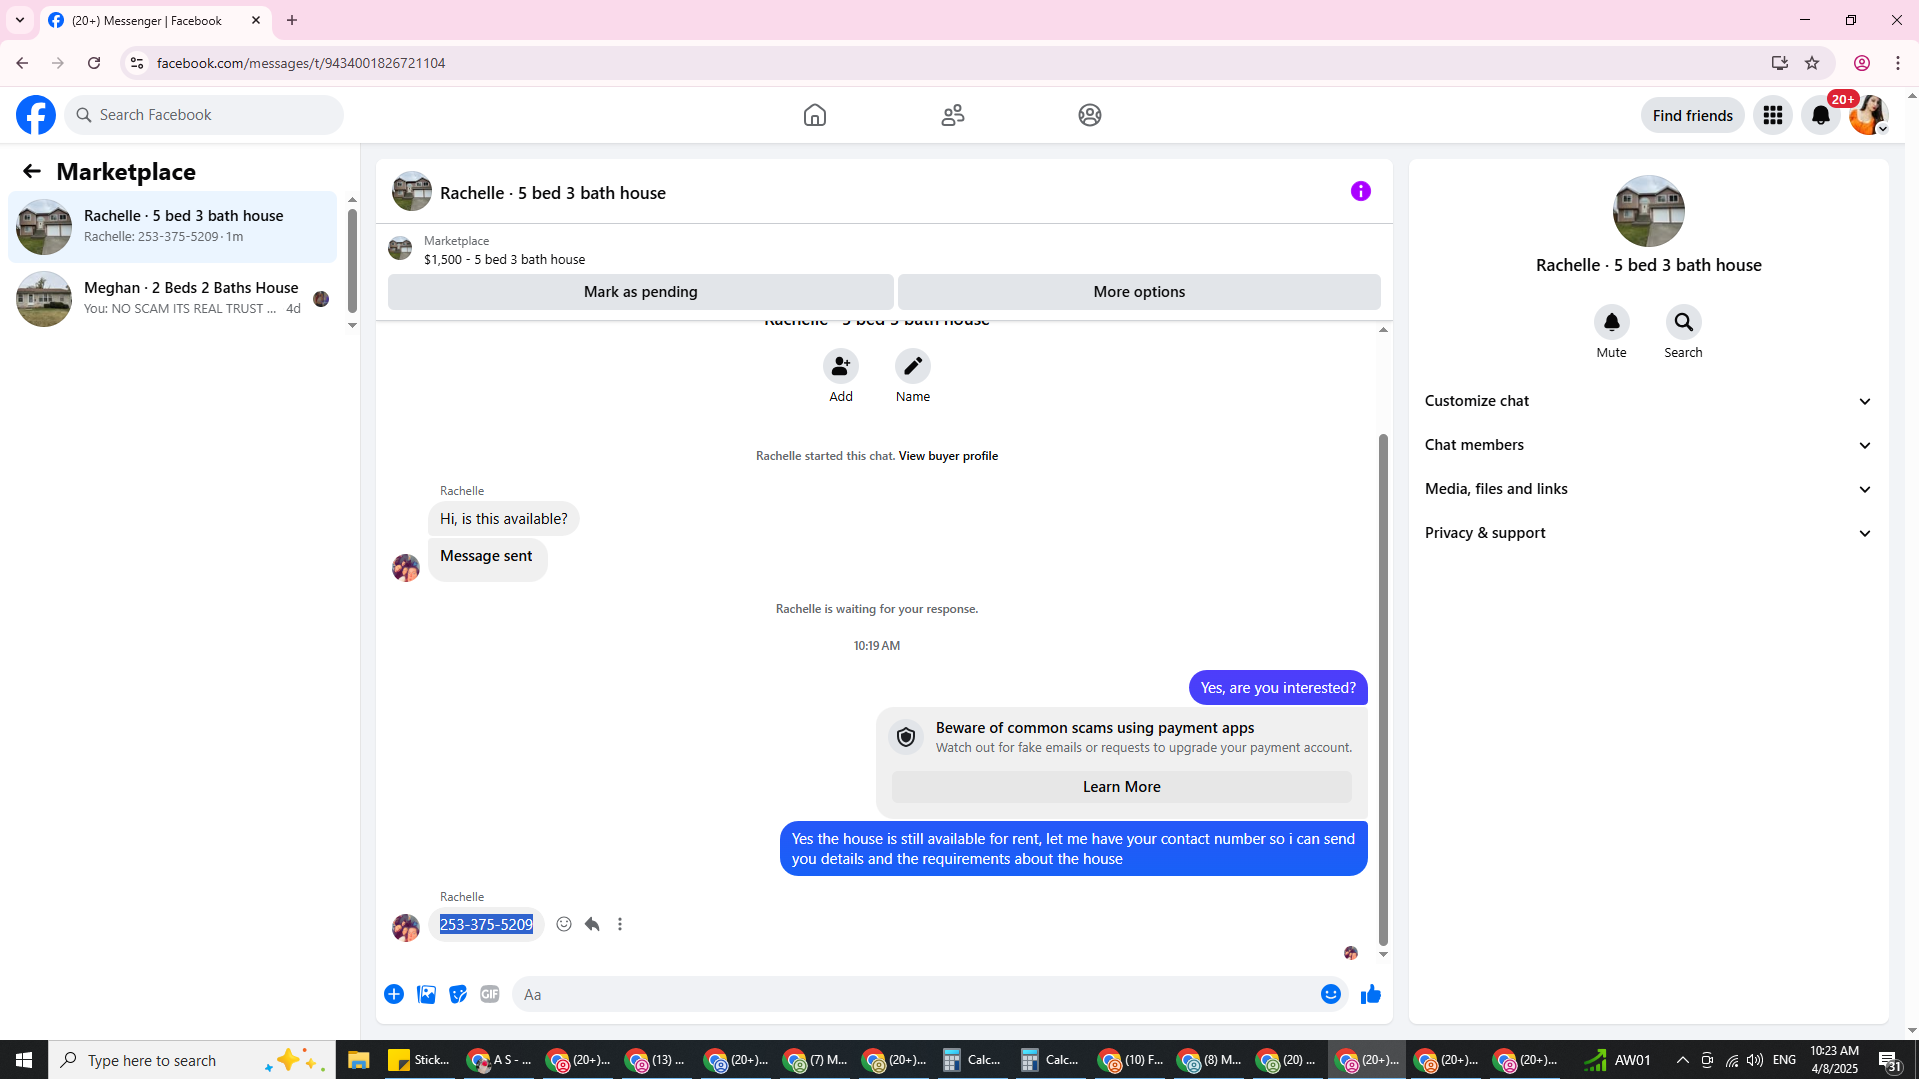1919x1079 pixels.
Task: Open the Groups icon in top navigation
Action: point(1090,115)
